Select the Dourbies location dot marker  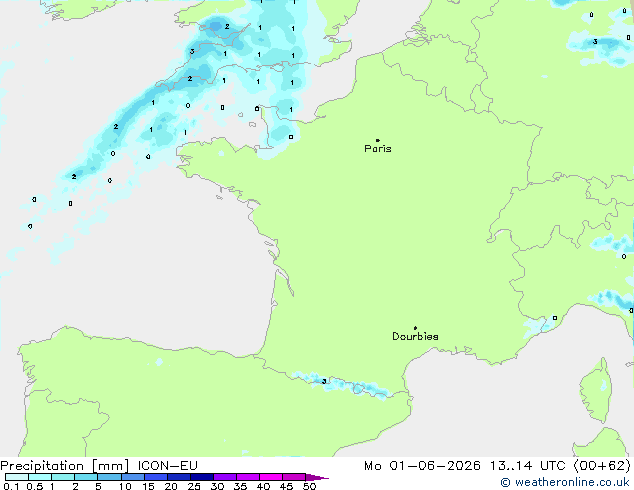coord(415,328)
